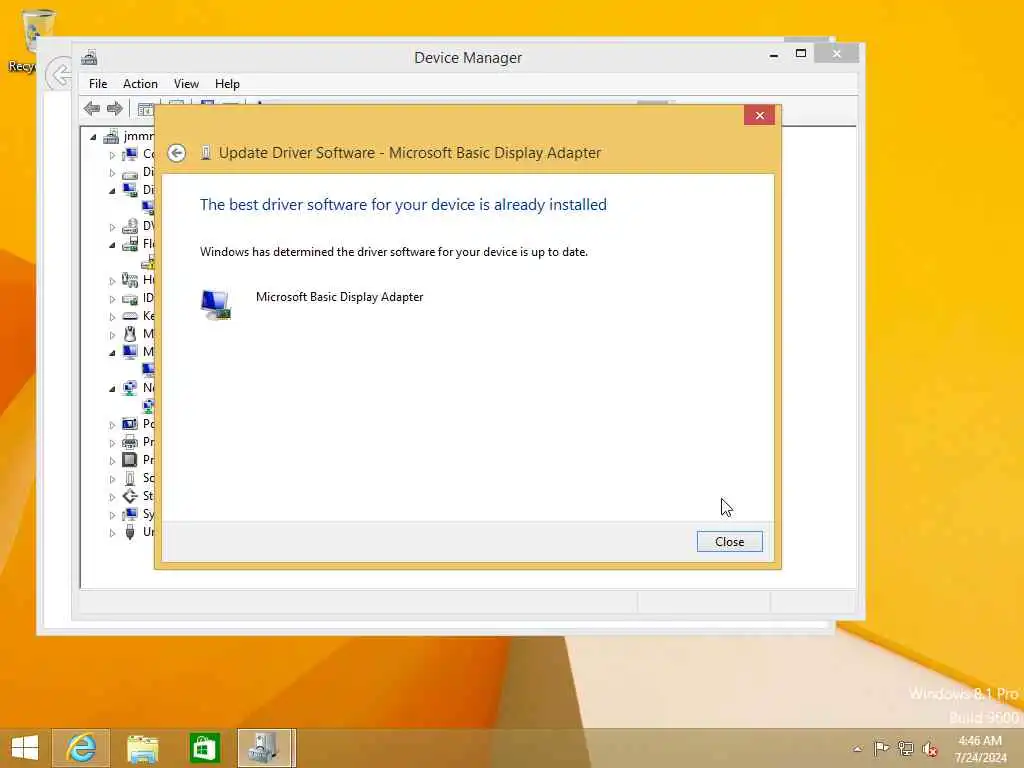Image resolution: width=1024 pixels, height=768 pixels.
Task: Maximize the Device Manager window
Action: click(801, 54)
